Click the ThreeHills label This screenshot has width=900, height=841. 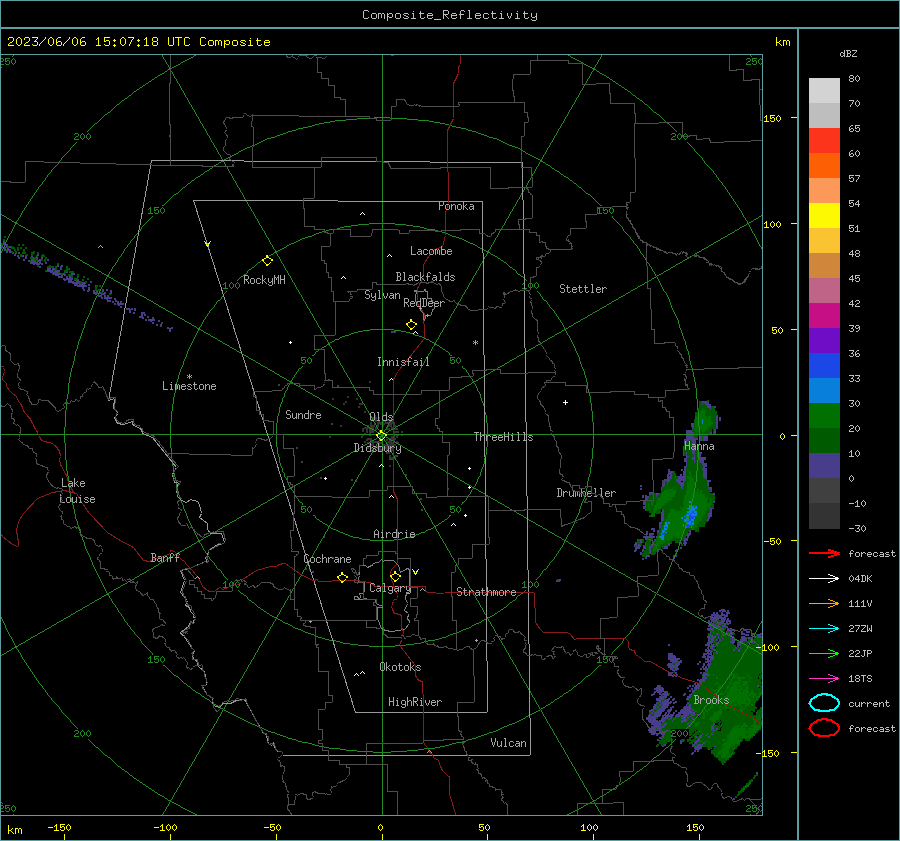click(x=503, y=437)
